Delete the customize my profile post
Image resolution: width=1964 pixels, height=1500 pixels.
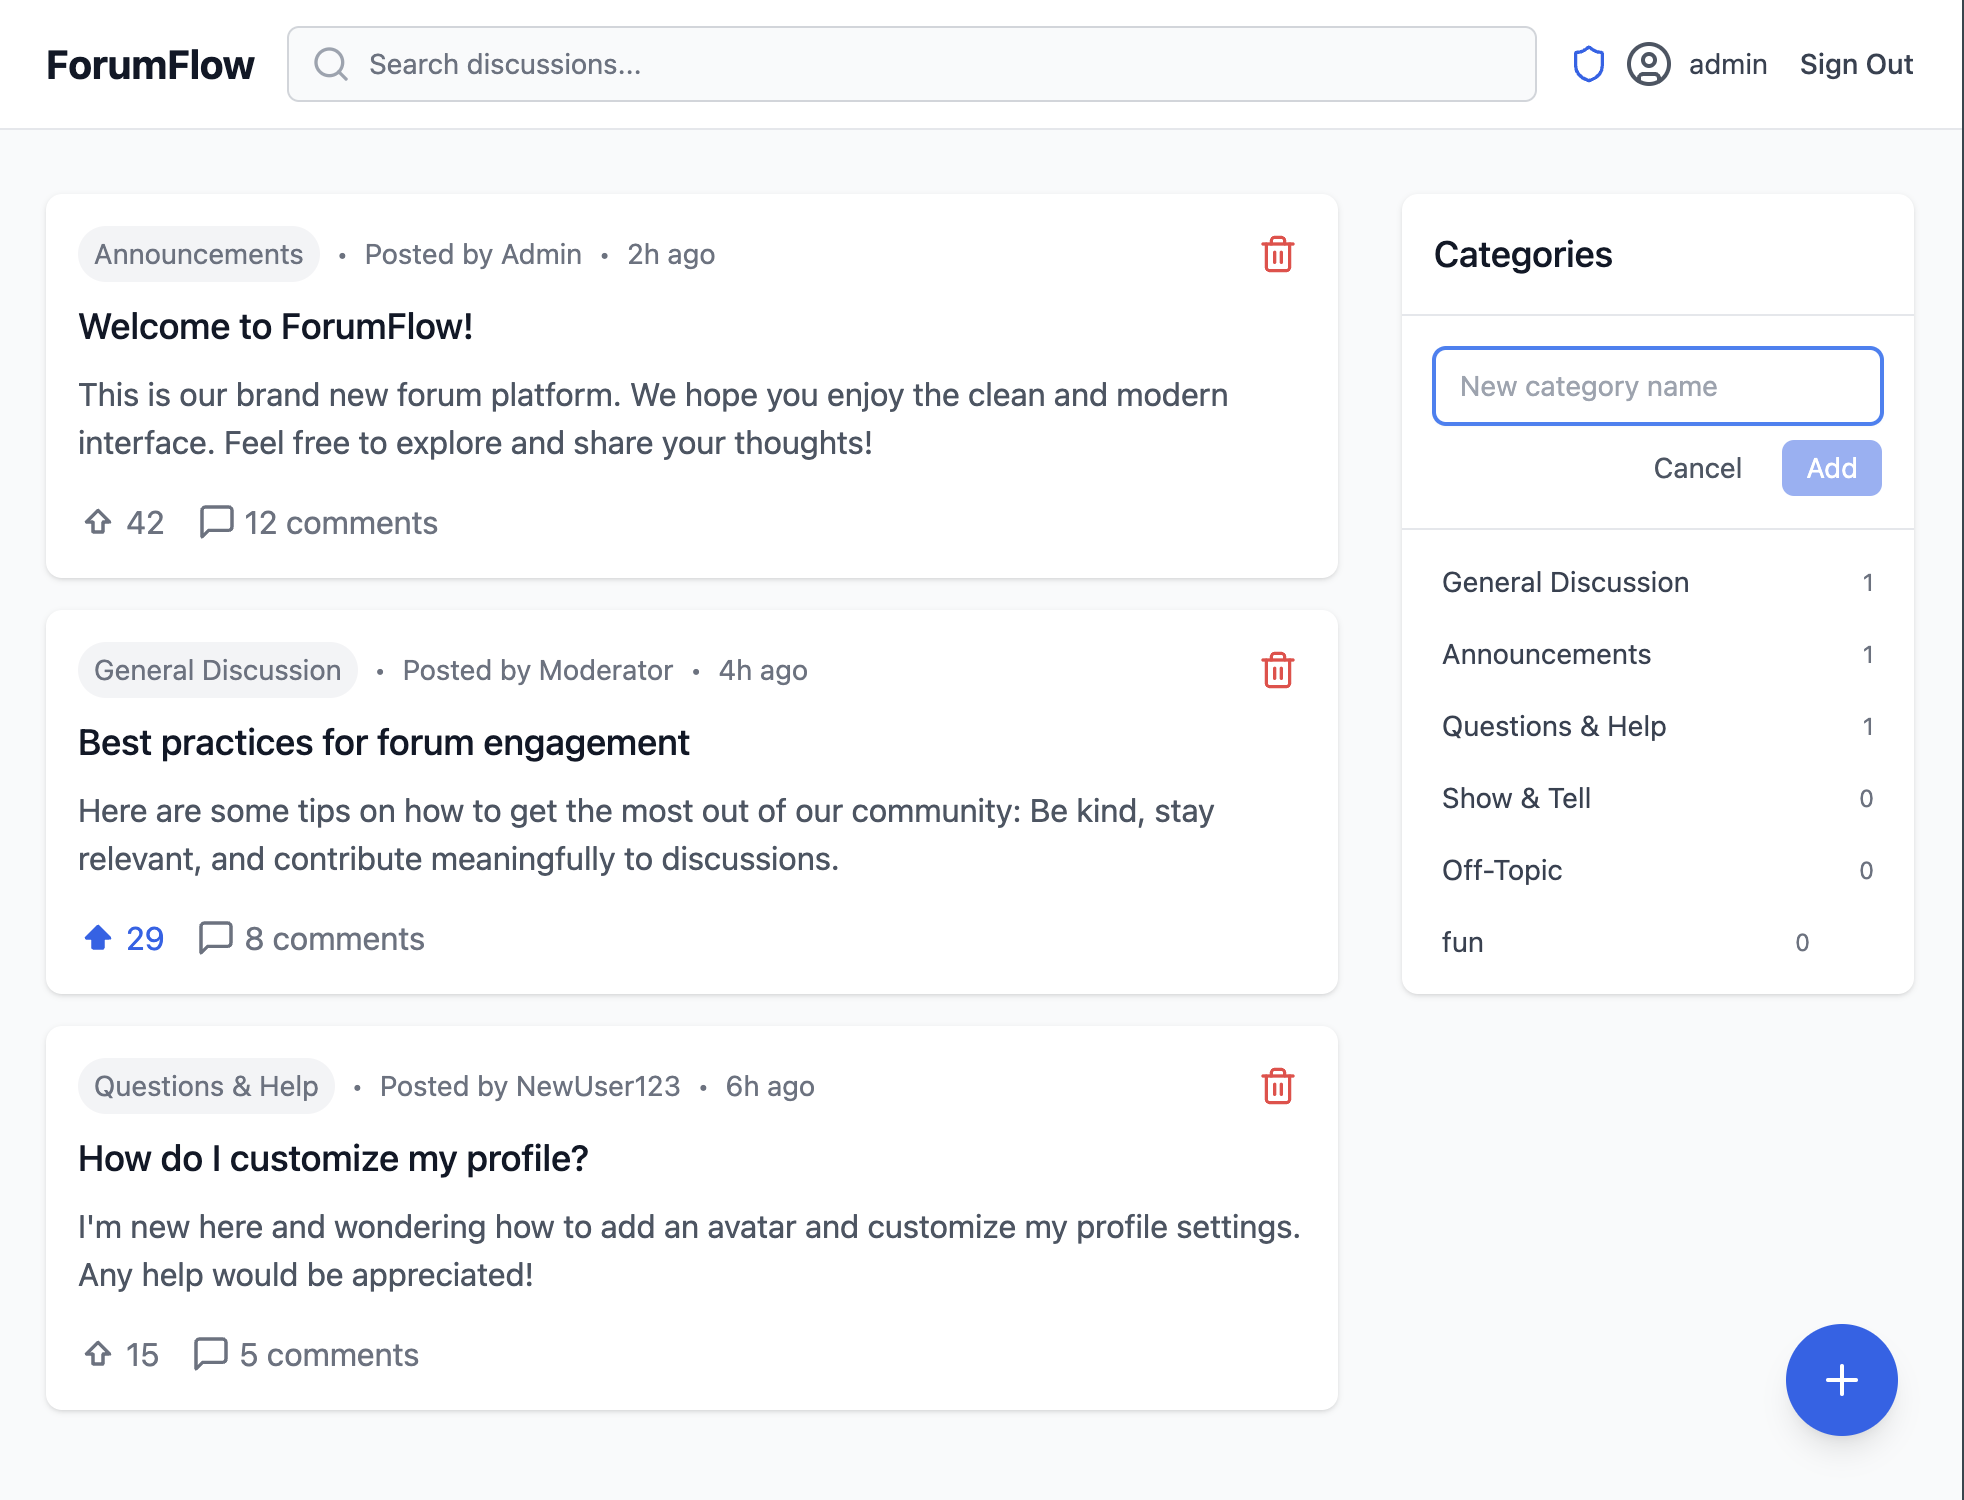point(1277,1086)
